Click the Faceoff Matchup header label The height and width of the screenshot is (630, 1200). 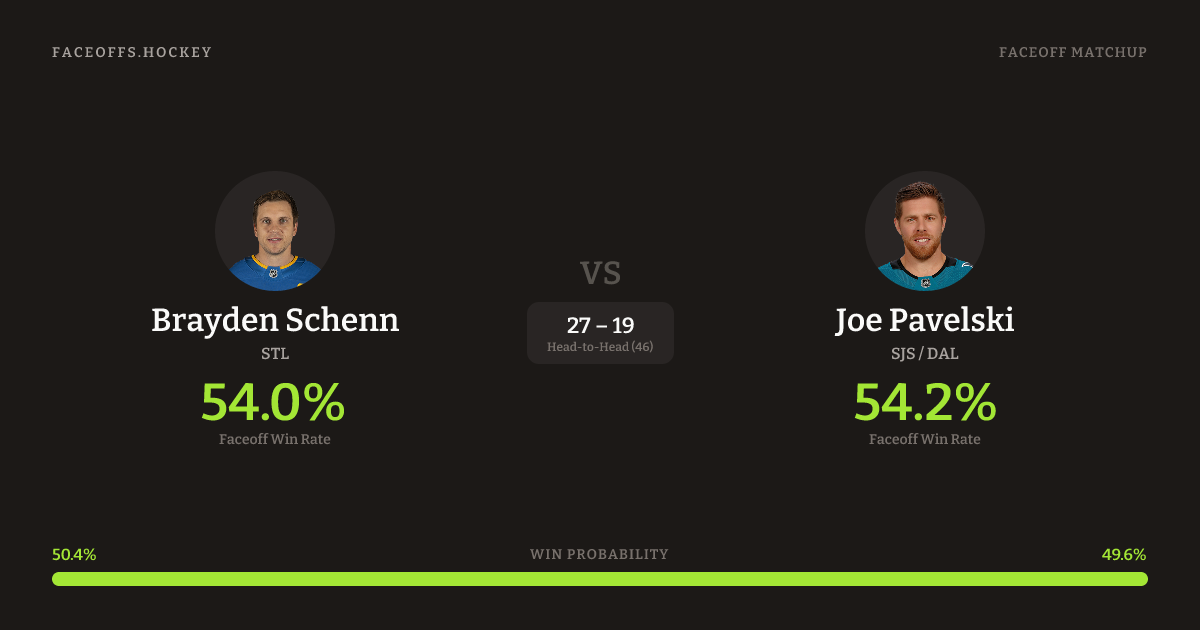point(1073,52)
